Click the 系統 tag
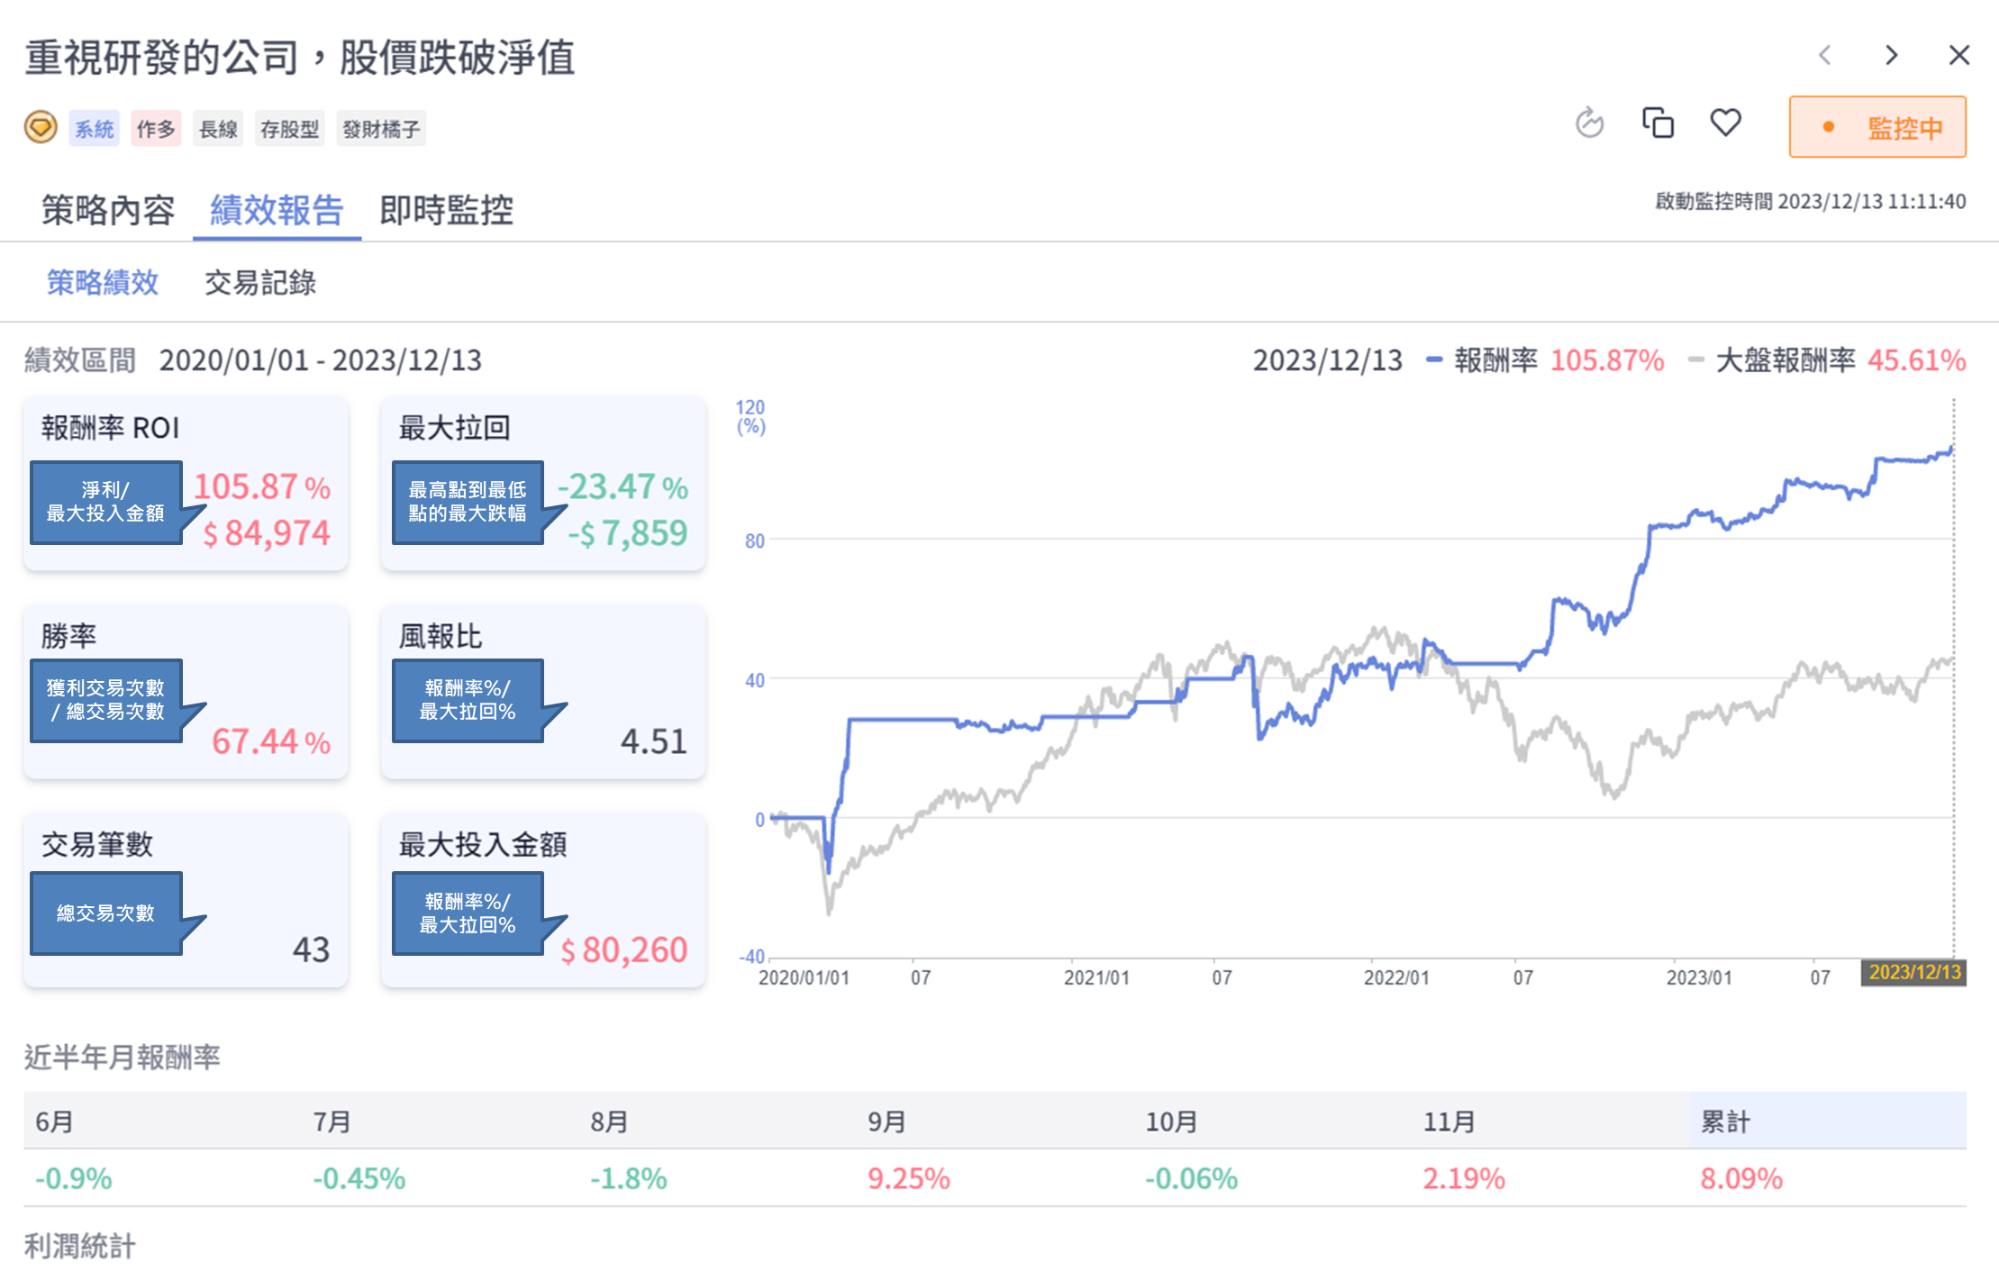This screenshot has width=1999, height=1278. [x=94, y=129]
